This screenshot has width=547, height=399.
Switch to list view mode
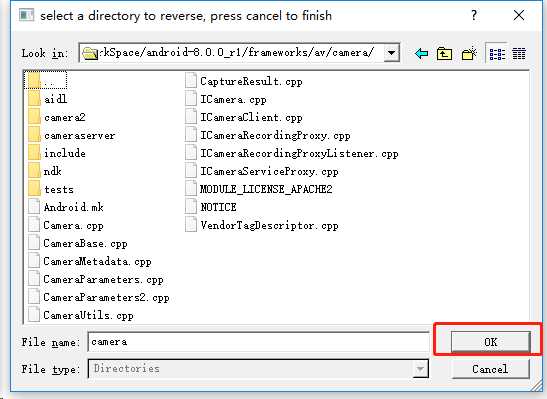pyautogui.click(x=497, y=54)
